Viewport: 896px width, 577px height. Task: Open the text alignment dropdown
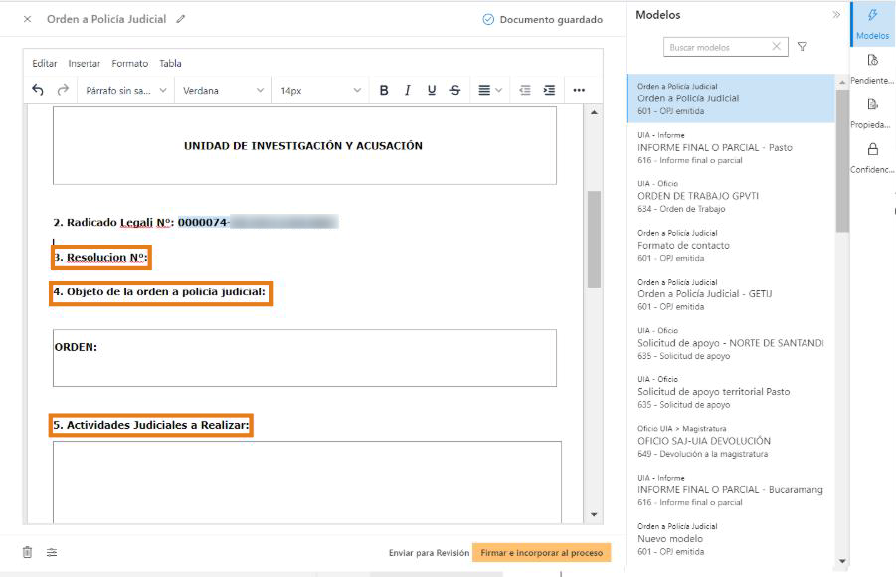(489, 90)
